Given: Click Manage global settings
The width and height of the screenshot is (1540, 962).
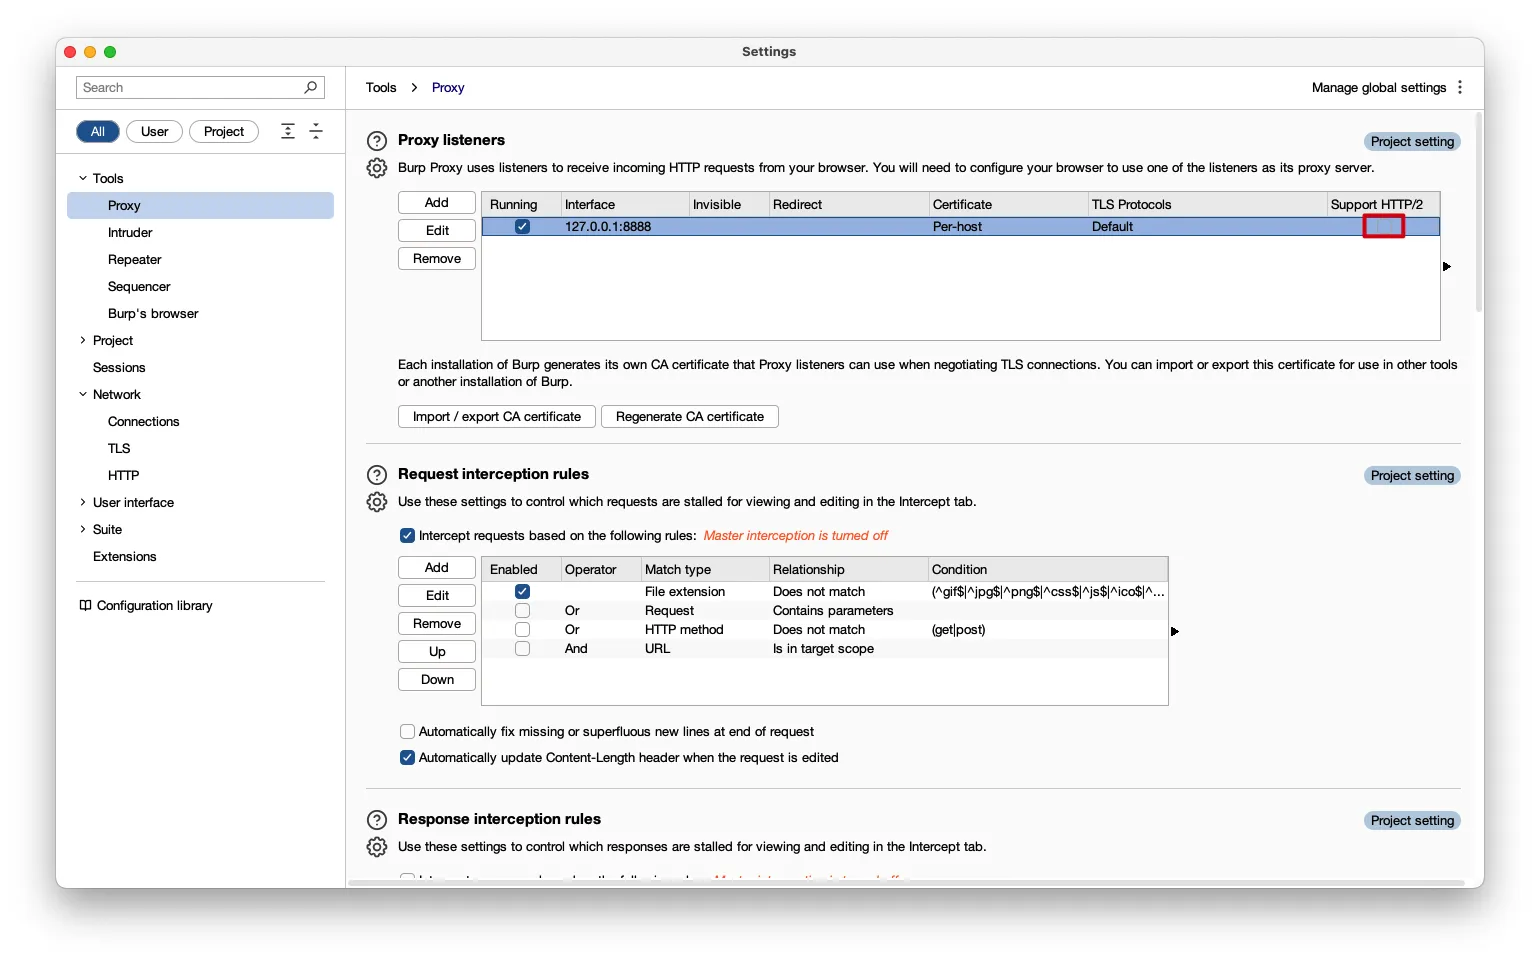Looking at the screenshot, I should (1379, 87).
